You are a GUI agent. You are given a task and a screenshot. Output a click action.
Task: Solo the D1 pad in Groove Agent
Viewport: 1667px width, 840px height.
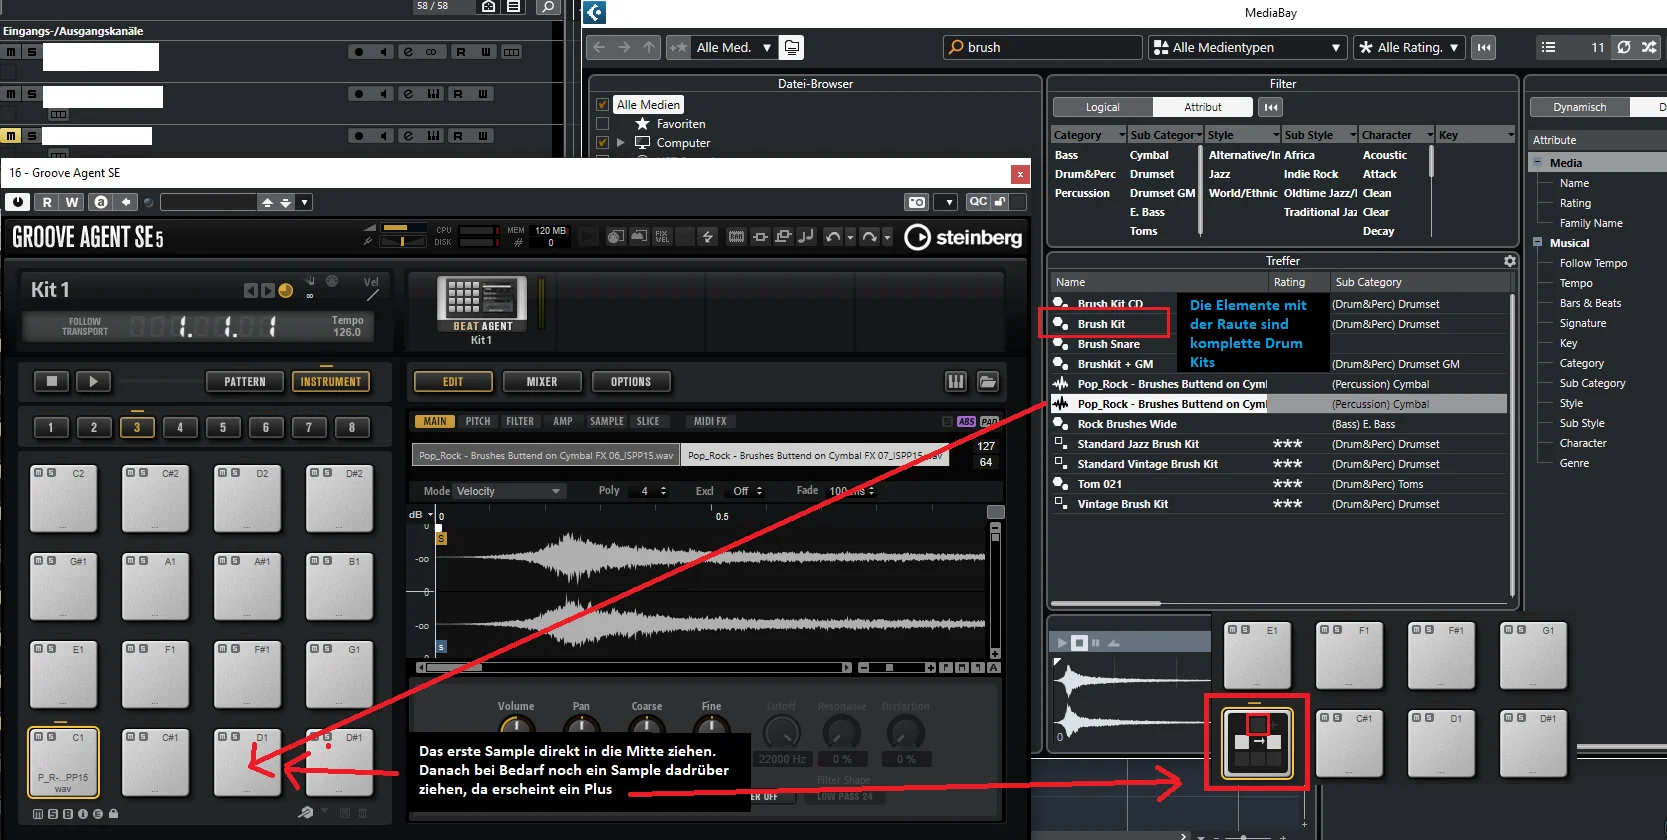coord(235,737)
